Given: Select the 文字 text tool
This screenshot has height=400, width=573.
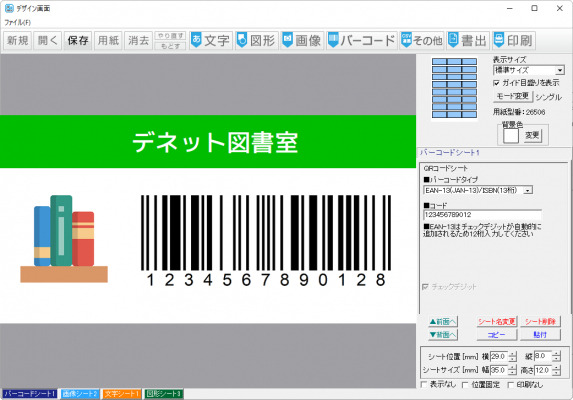Looking at the screenshot, I should tap(211, 40).
